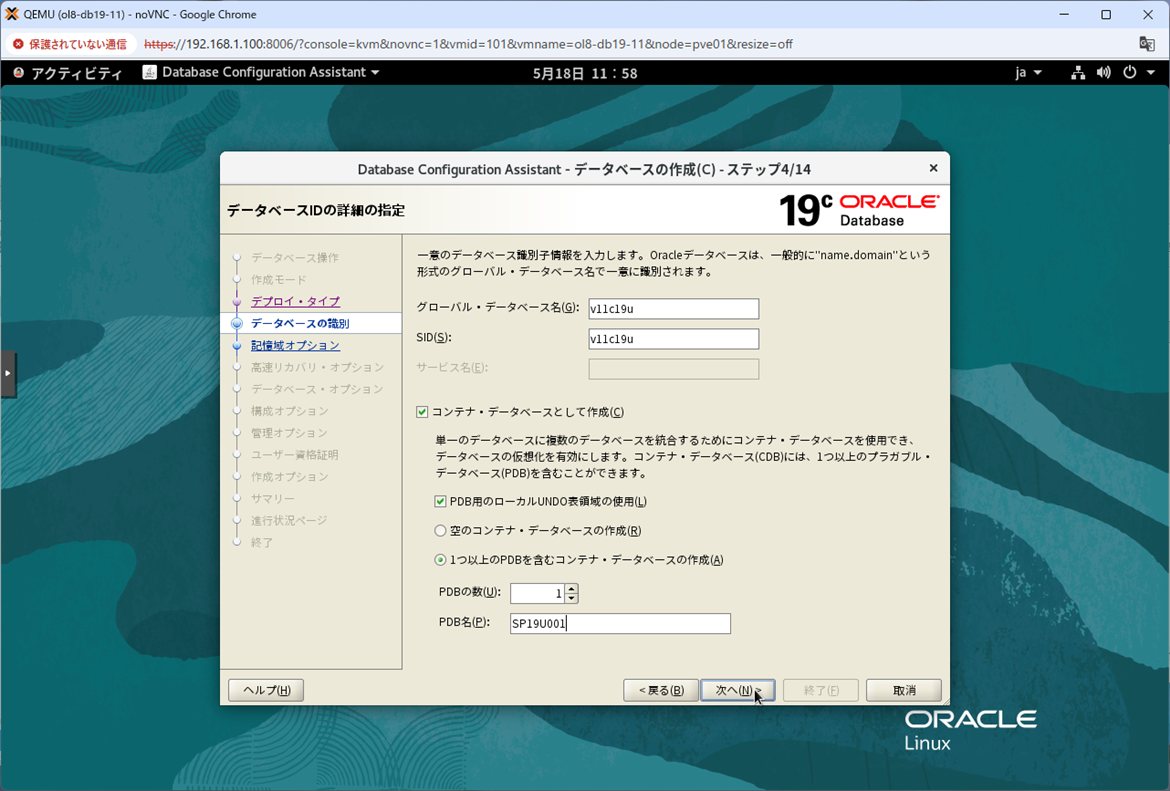This screenshot has height=791, width=1170.
Task: Click the Summary (サマリー) step
Action: pos(272,498)
